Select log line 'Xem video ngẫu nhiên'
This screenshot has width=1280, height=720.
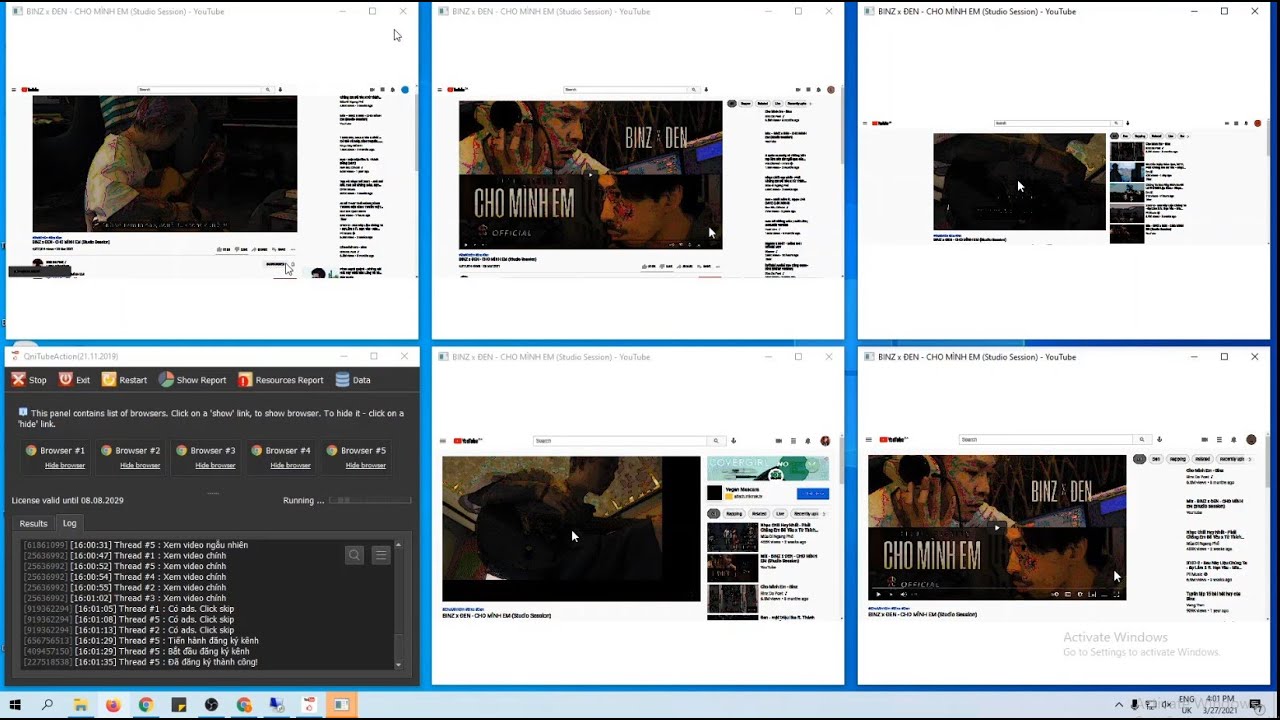pos(135,545)
